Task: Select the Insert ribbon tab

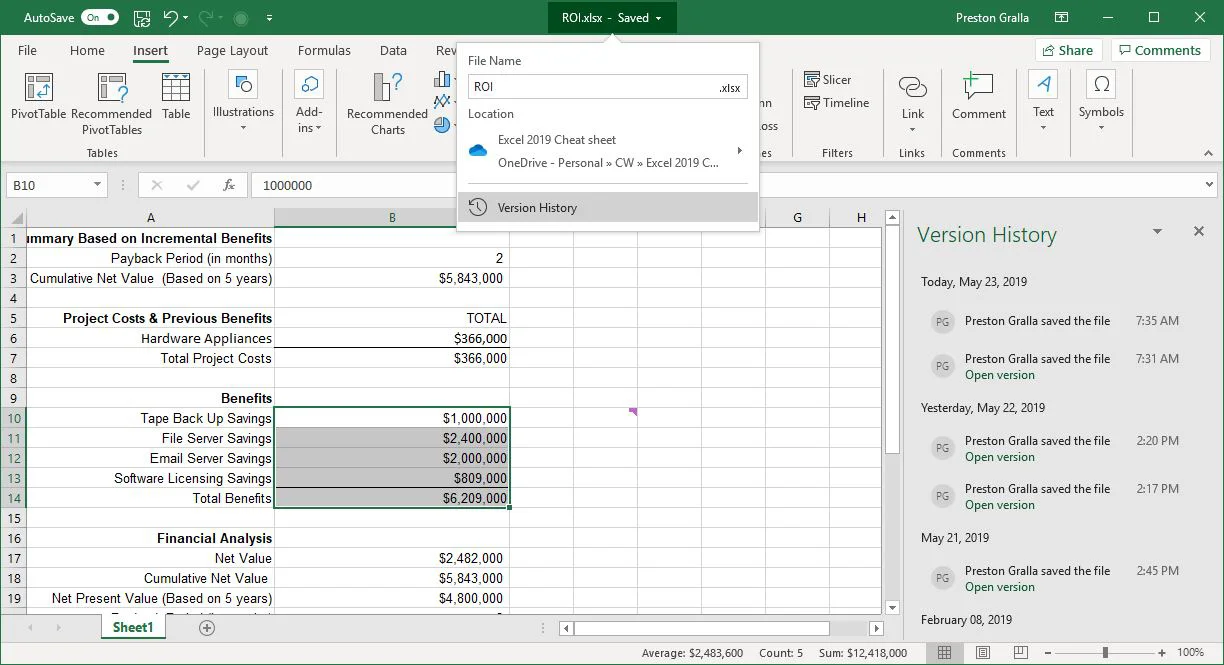Action: point(150,51)
